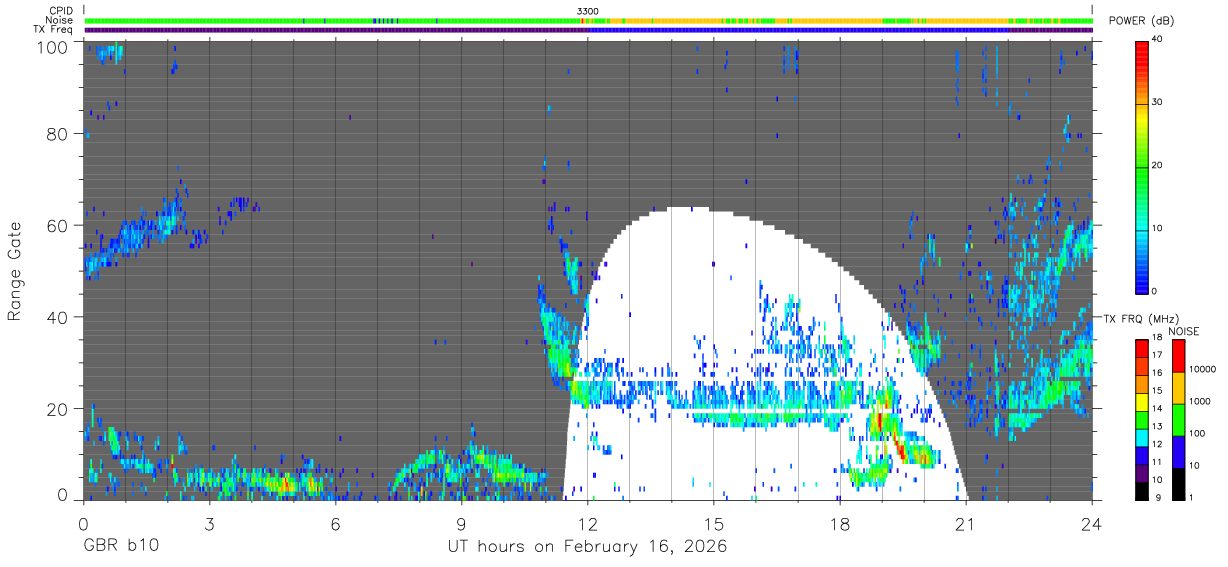Click the '20' tick on Range Gate axis
This screenshot has width=1228, height=567.
tap(58, 409)
